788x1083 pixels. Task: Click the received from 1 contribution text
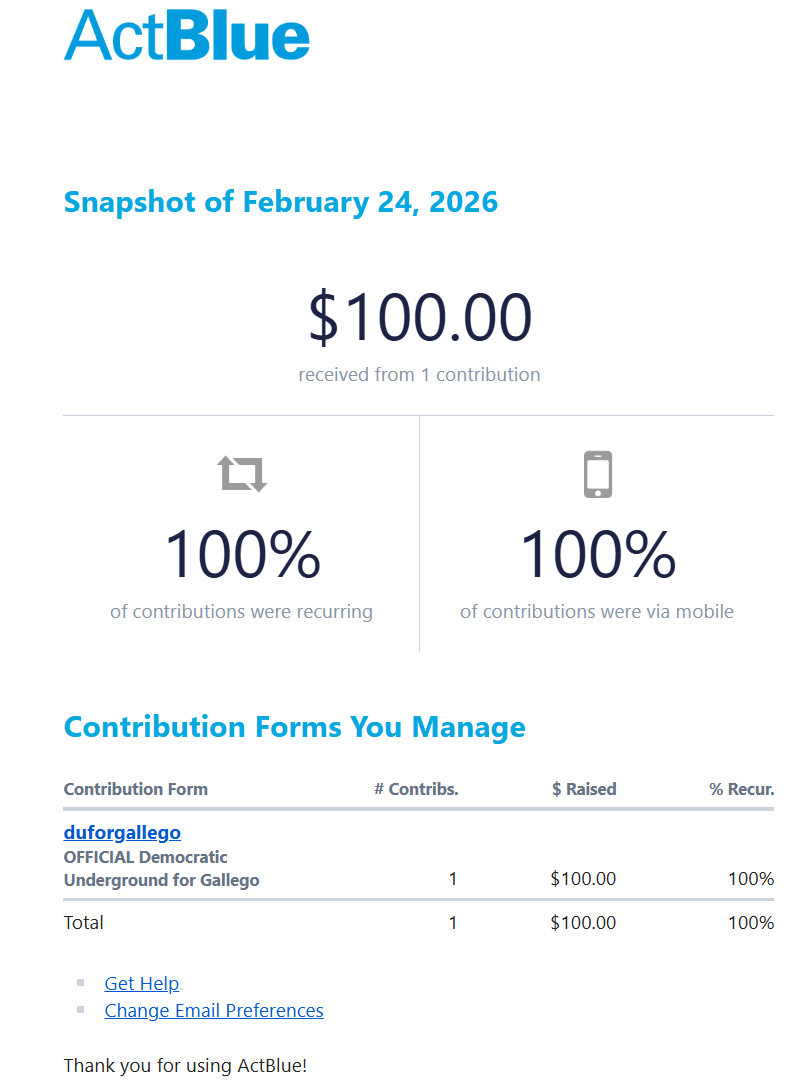[x=419, y=375]
